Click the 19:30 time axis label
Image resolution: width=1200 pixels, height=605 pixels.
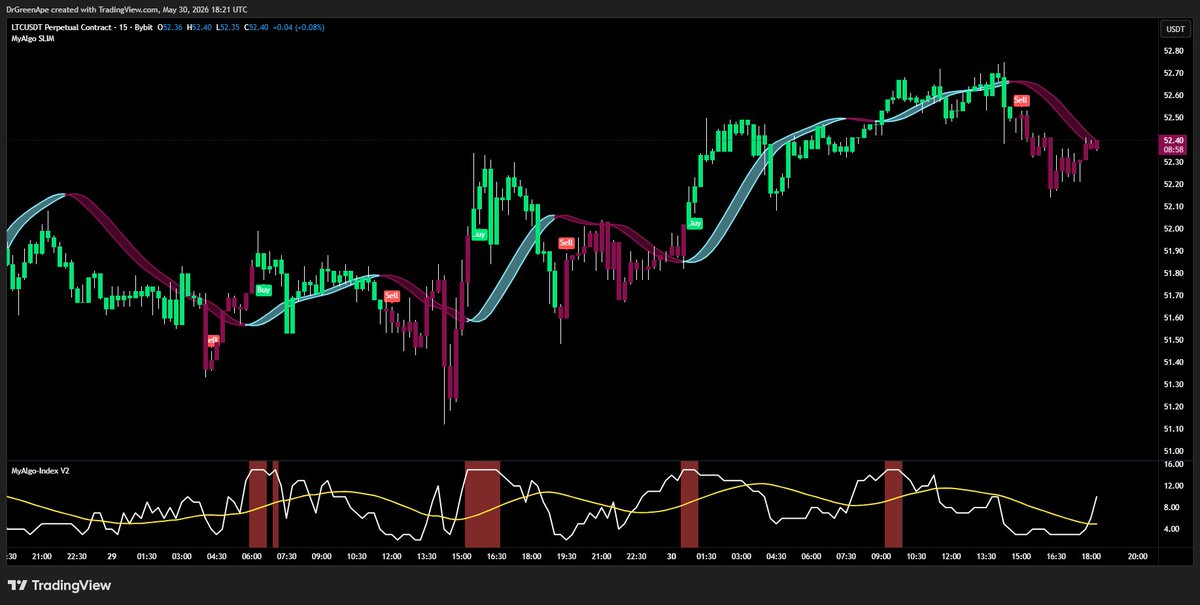566,555
